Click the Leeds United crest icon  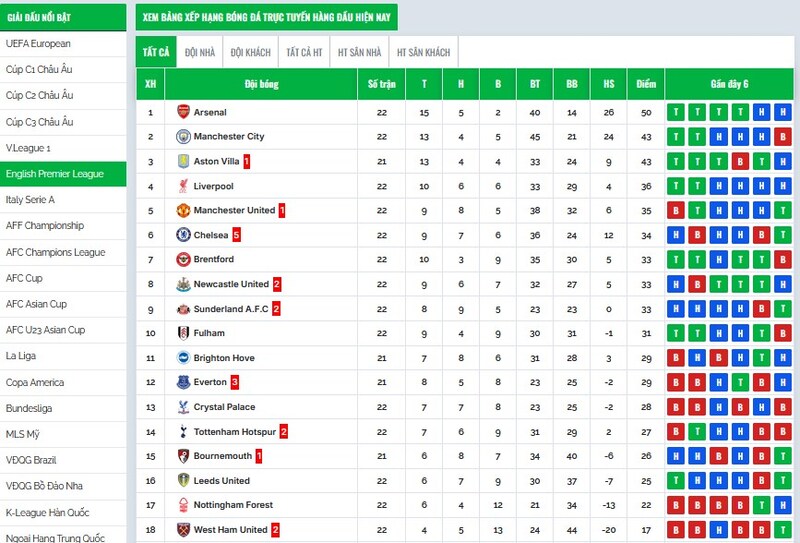[x=183, y=480]
